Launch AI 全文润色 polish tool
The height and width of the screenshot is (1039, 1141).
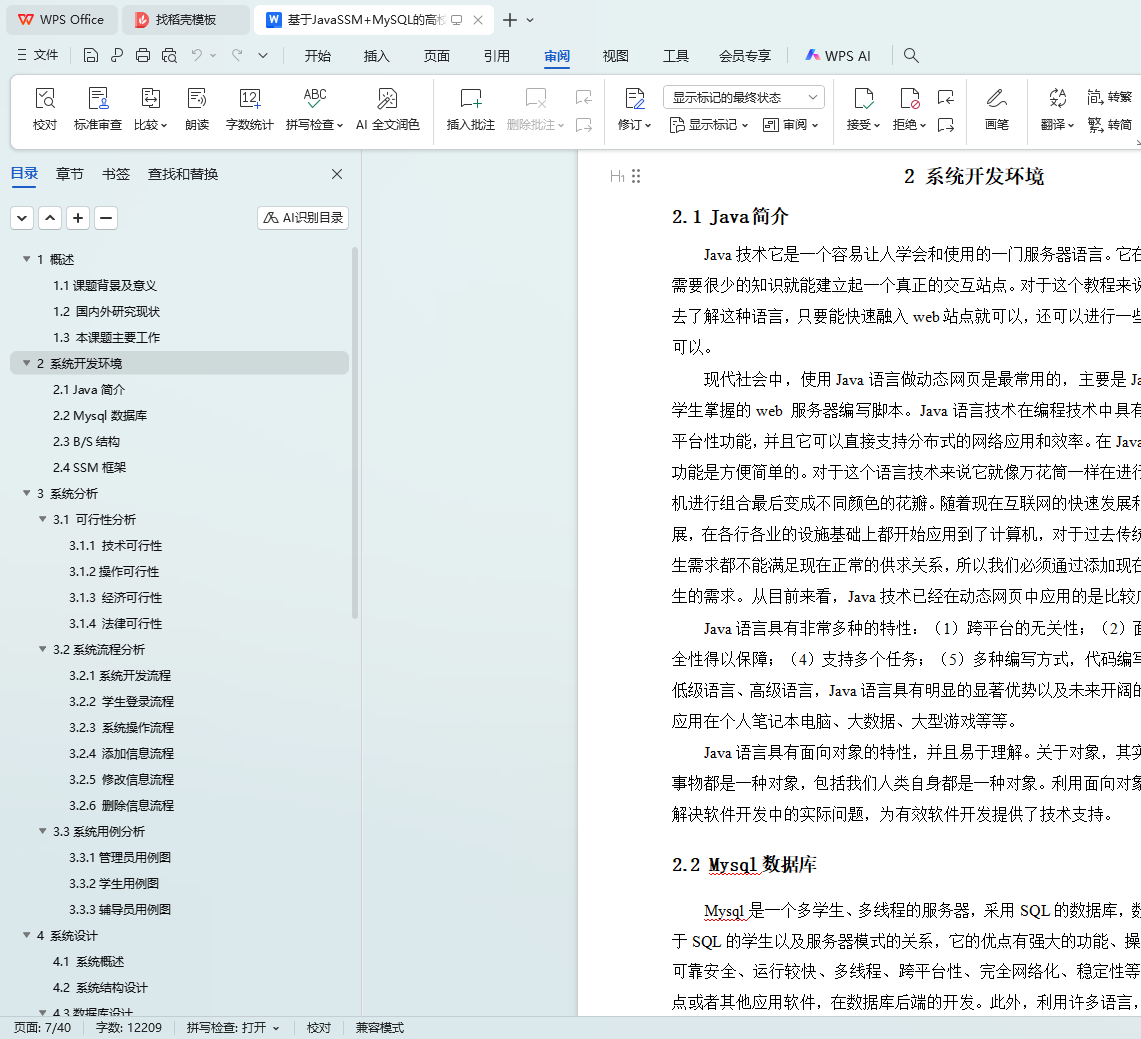pos(387,108)
